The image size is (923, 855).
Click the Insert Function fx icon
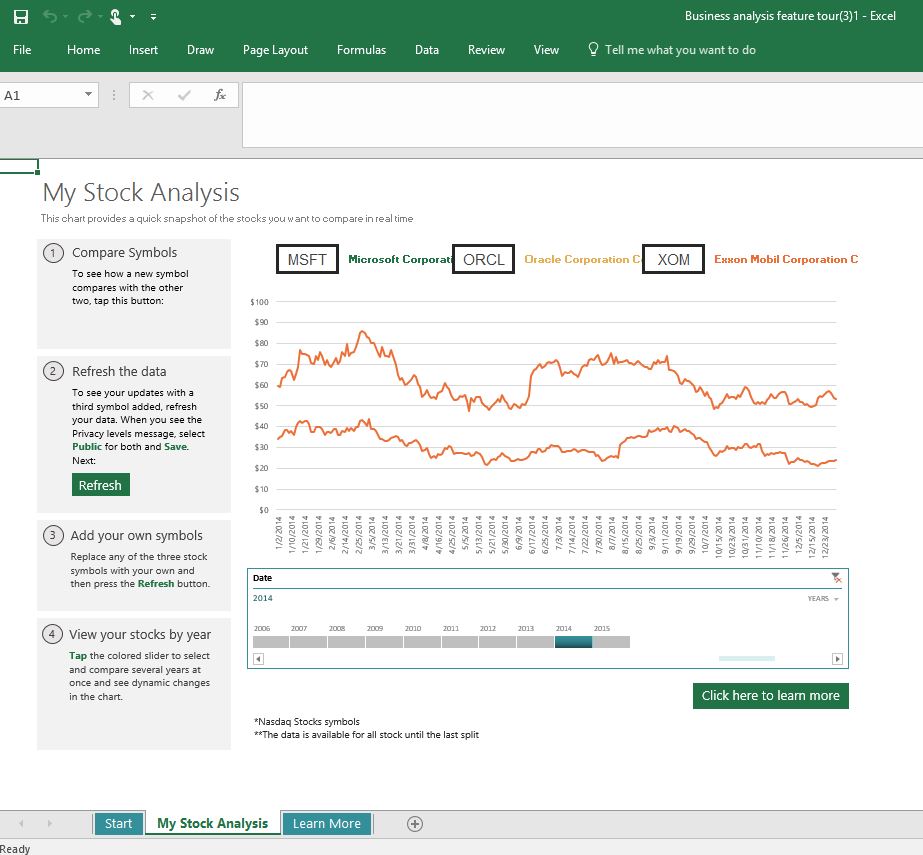(x=220, y=95)
